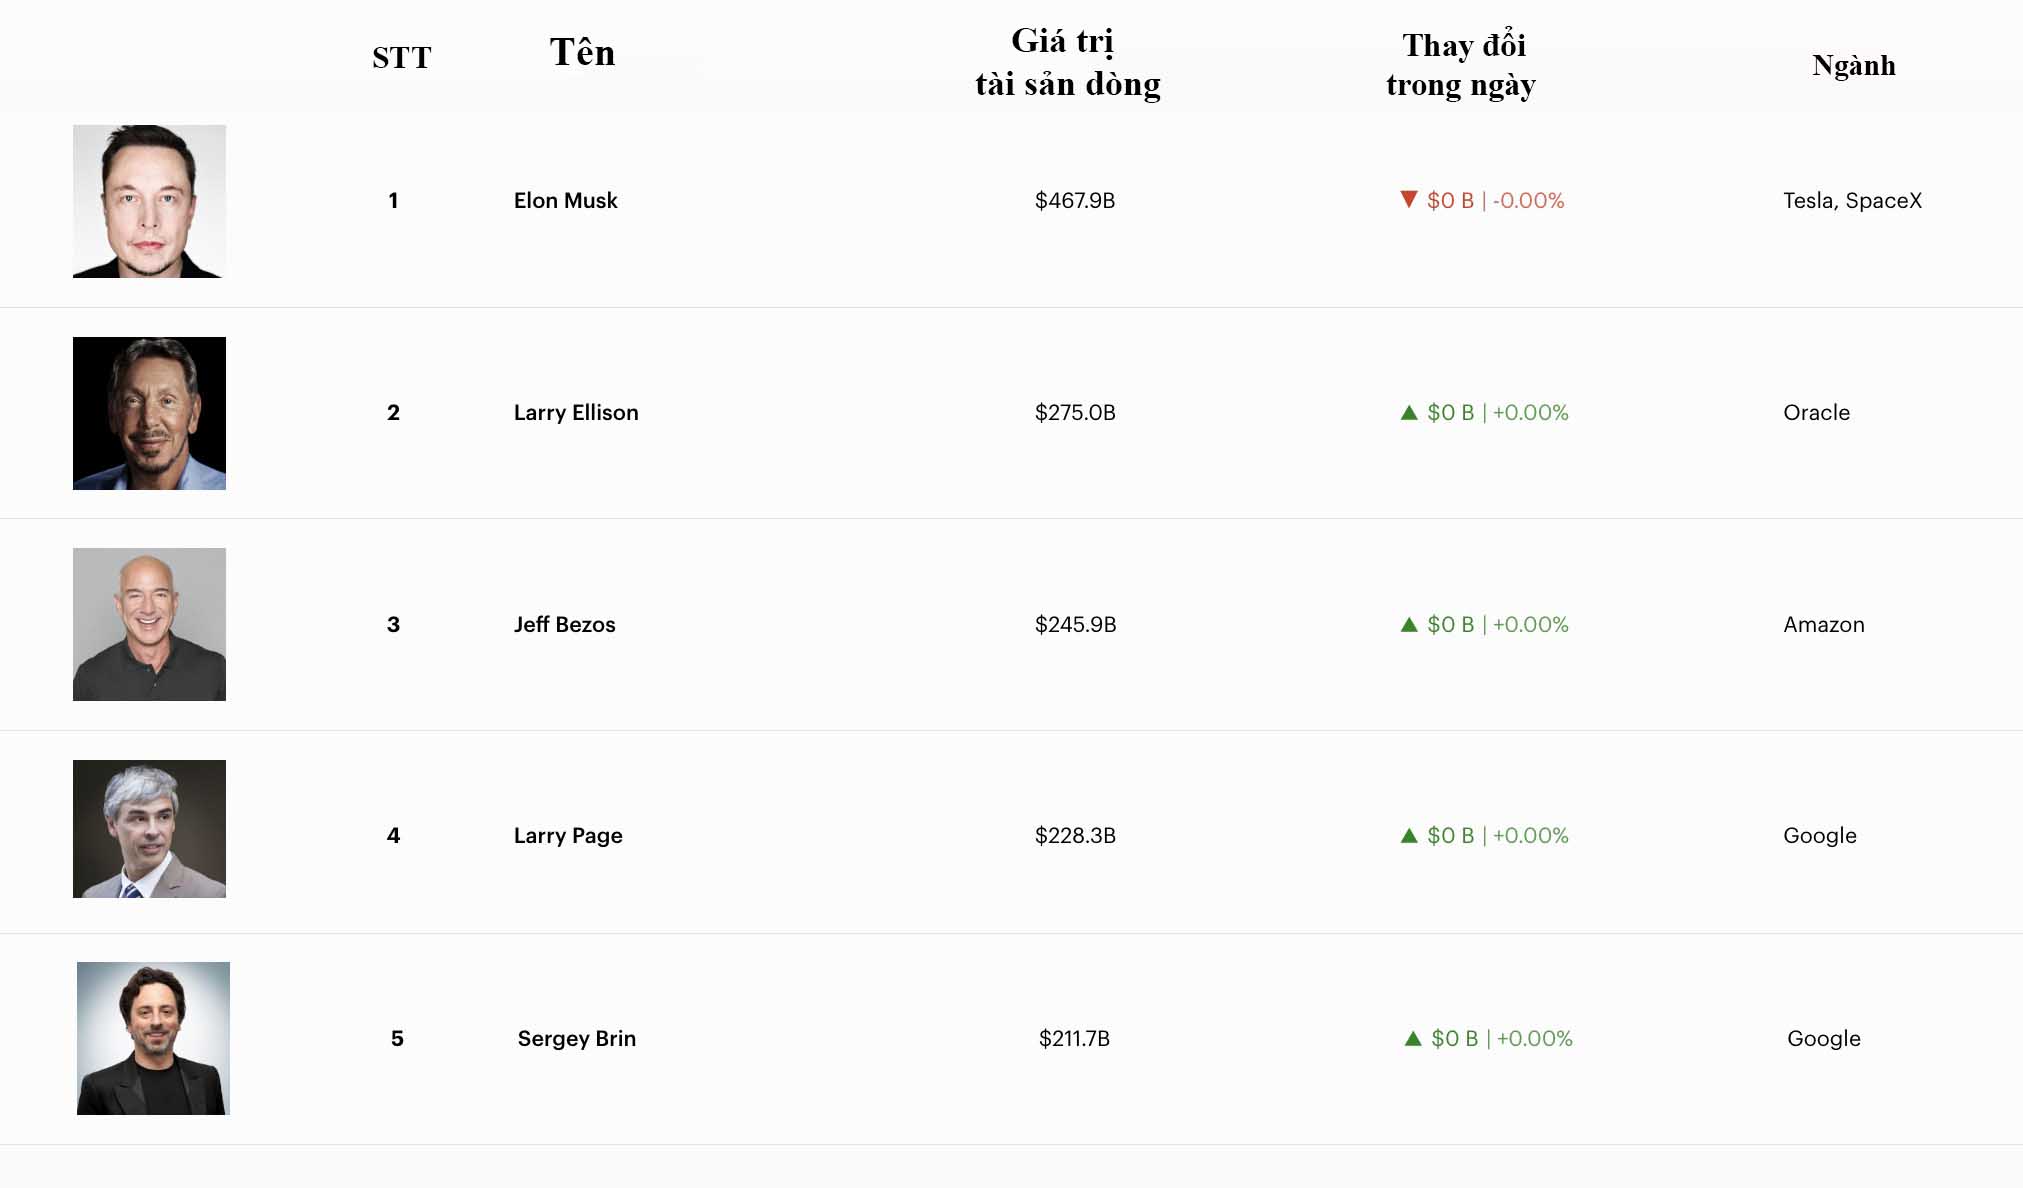Sort by the Tên column header
2023x1188 pixels.
582,53
